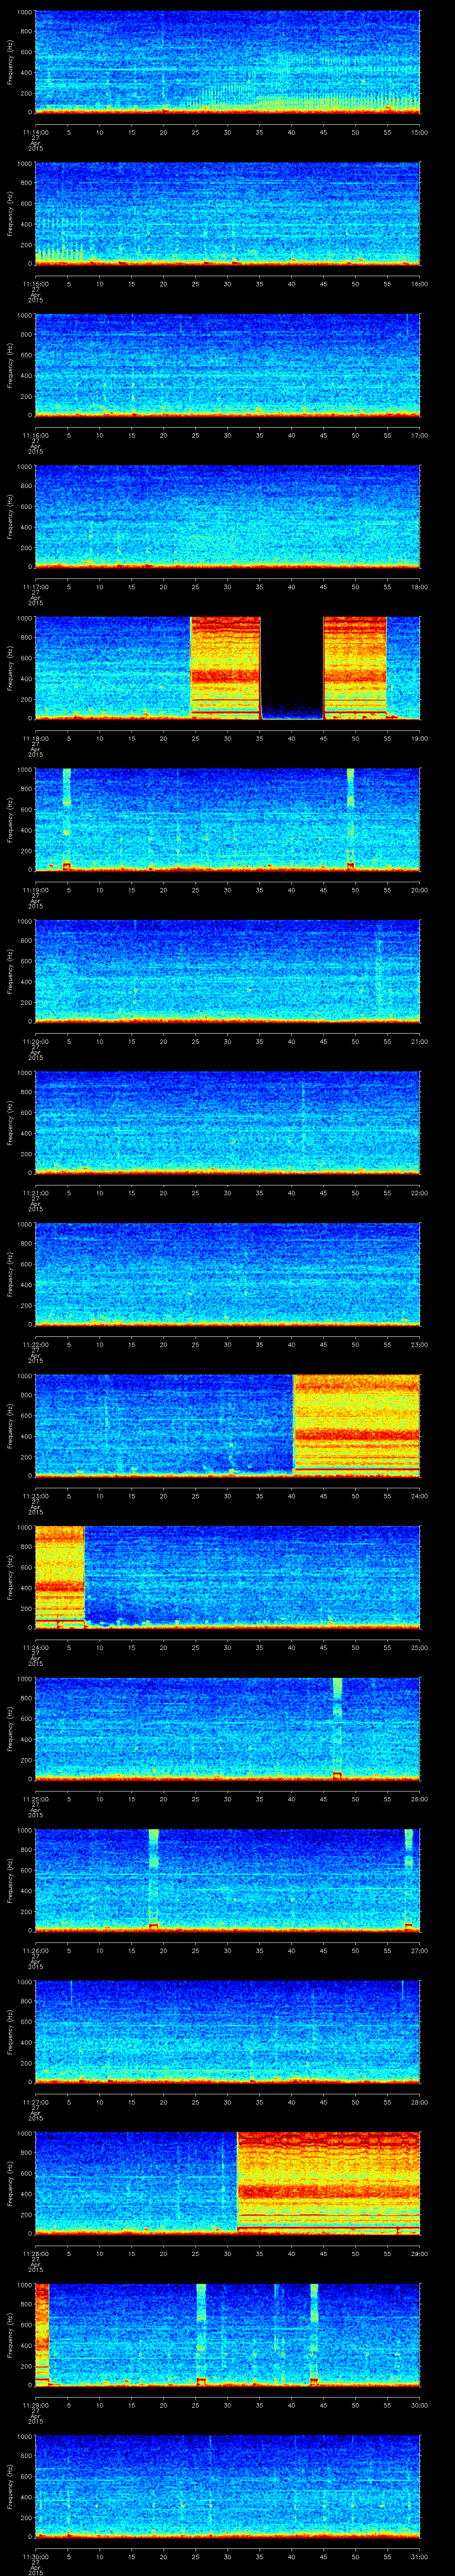Screen dimensions: 455x2576
Task: Click the 11:17 spectrogram panel
Action: click(x=228, y=517)
